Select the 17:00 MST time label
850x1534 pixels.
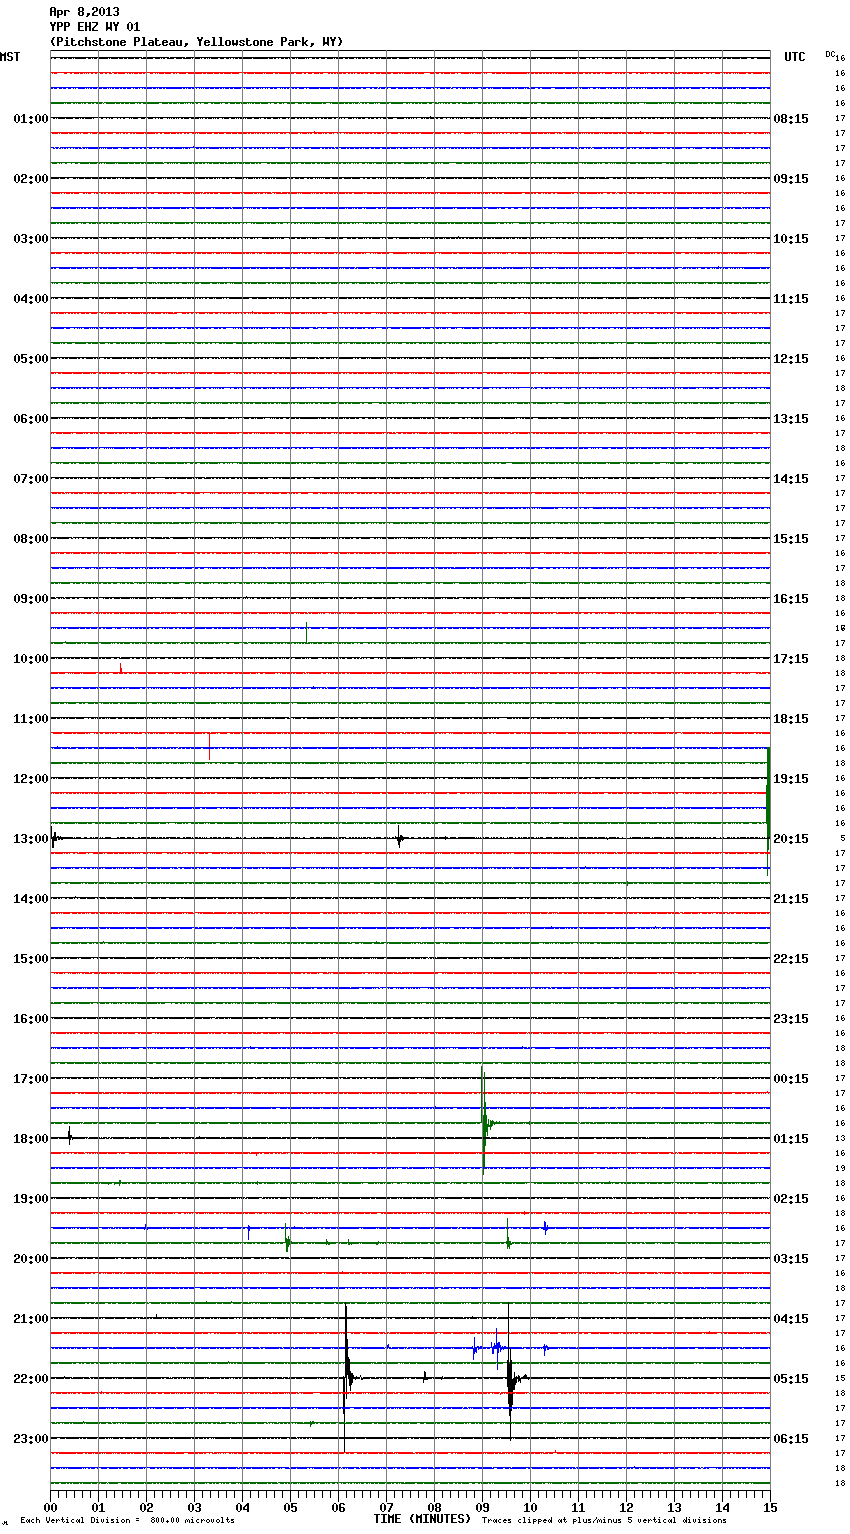click(x=30, y=1079)
